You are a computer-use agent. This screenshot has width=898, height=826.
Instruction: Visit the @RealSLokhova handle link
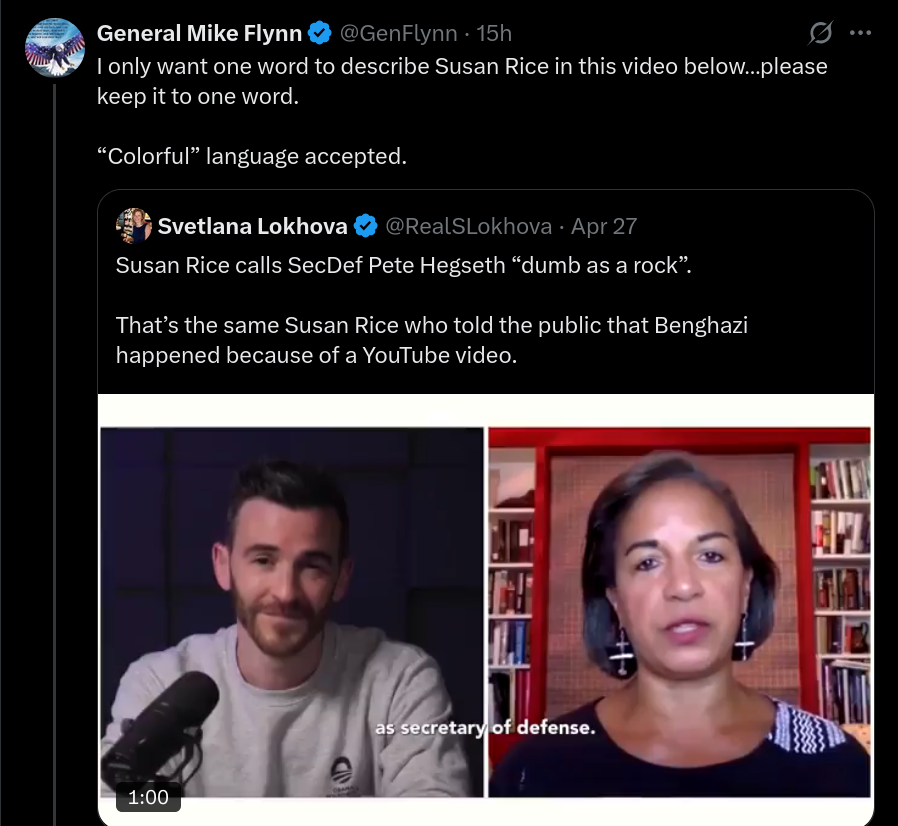pyautogui.click(x=468, y=226)
